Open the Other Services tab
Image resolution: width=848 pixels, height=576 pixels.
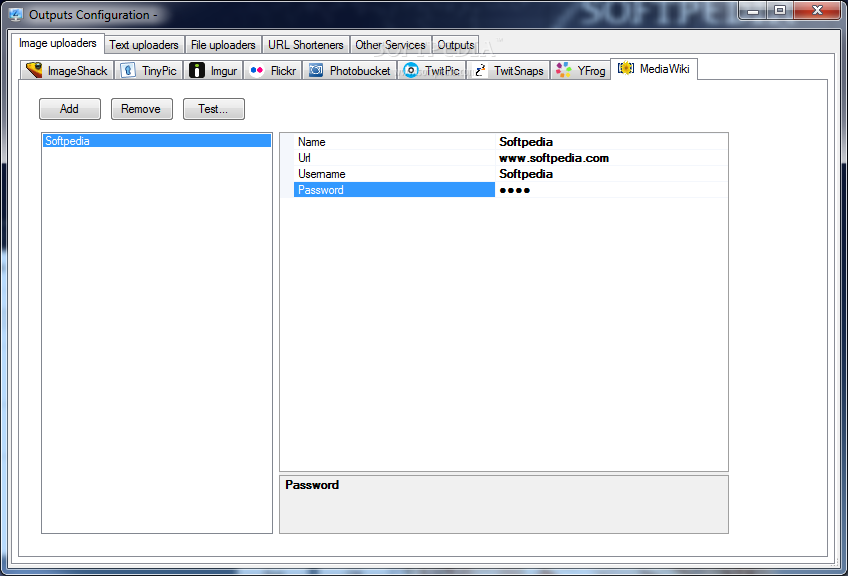390,45
